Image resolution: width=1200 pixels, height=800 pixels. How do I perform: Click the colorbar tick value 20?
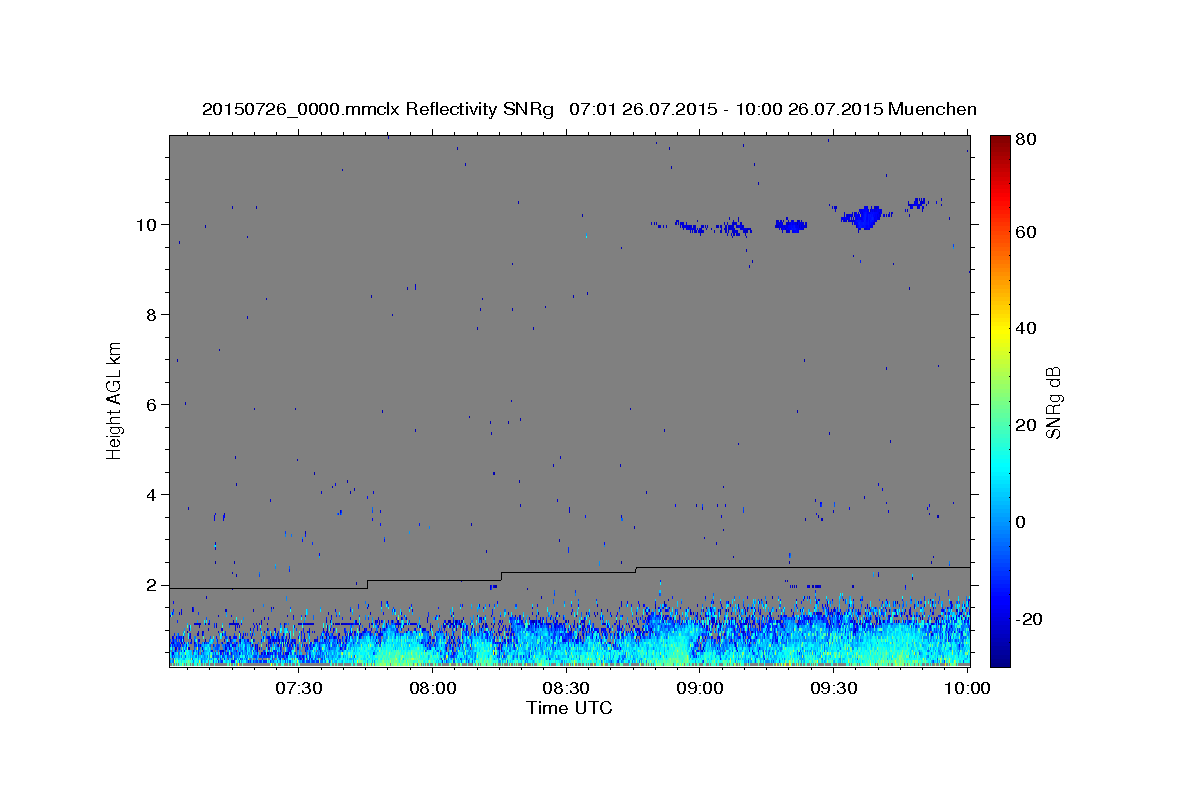click(1027, 425)
